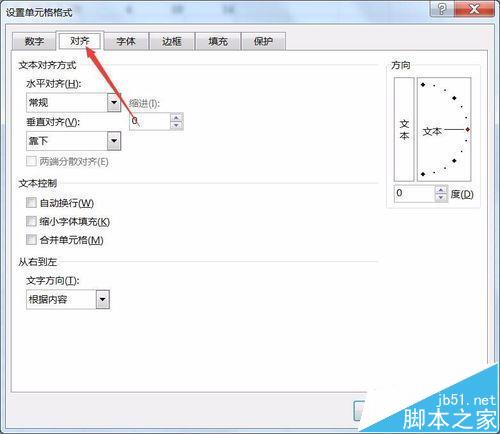Check the 合并单元格 merge cells checkbox
The image size is (500, 434).
[31, 239]
